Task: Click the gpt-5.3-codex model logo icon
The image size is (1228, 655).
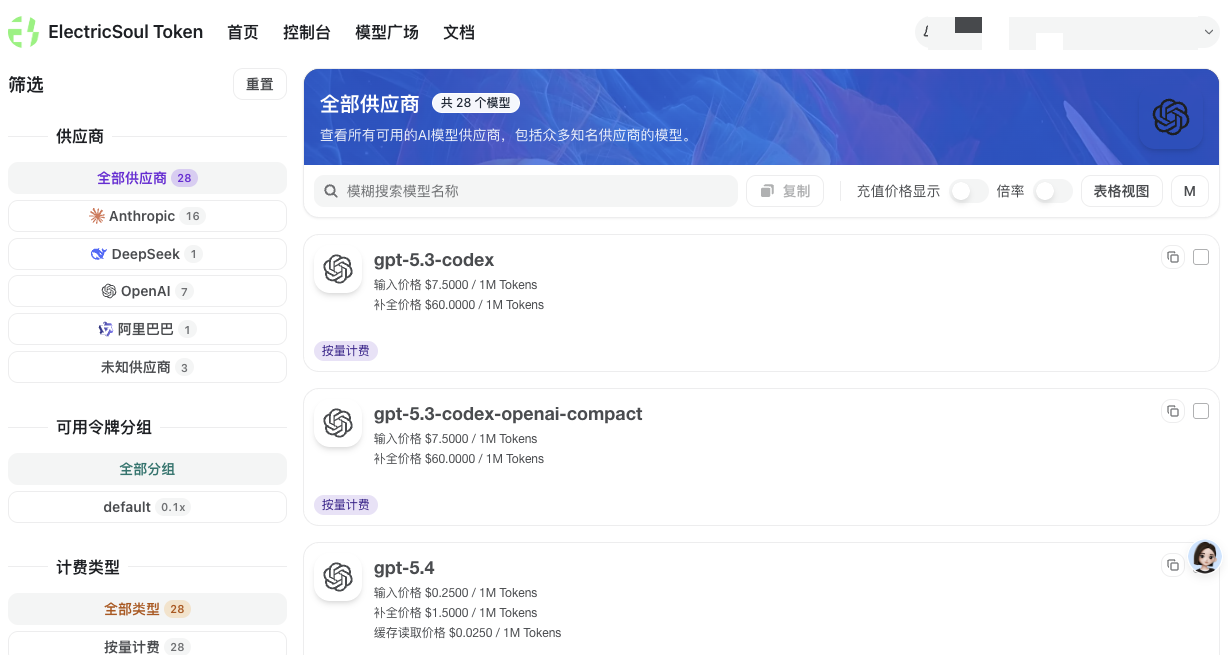Action: pos(338,269)
